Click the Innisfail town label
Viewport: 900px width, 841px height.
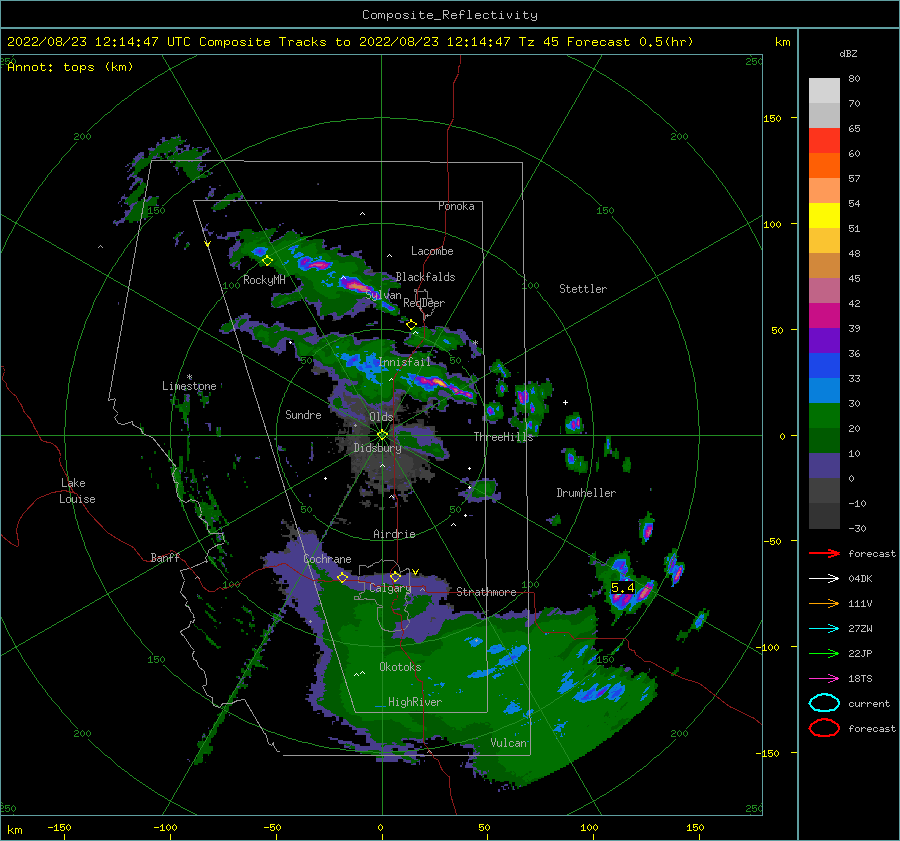pos(404,362)
